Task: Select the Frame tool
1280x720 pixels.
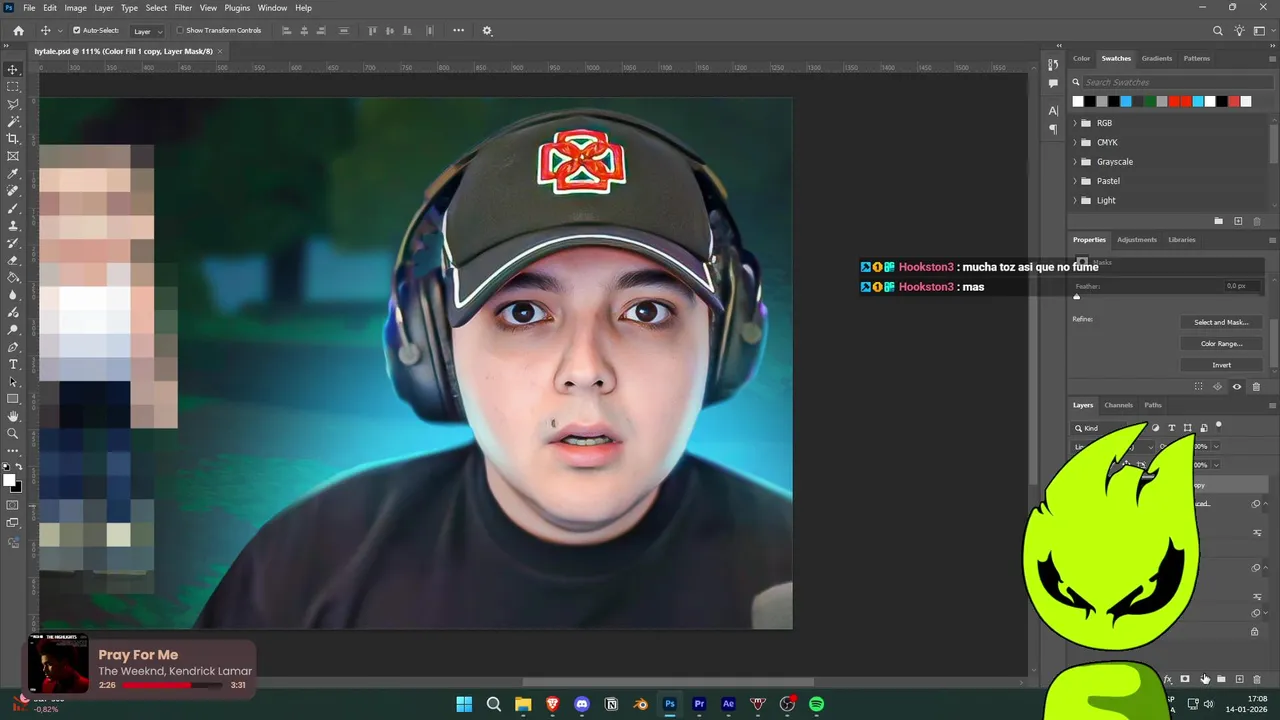Action: tap(13, 156)
